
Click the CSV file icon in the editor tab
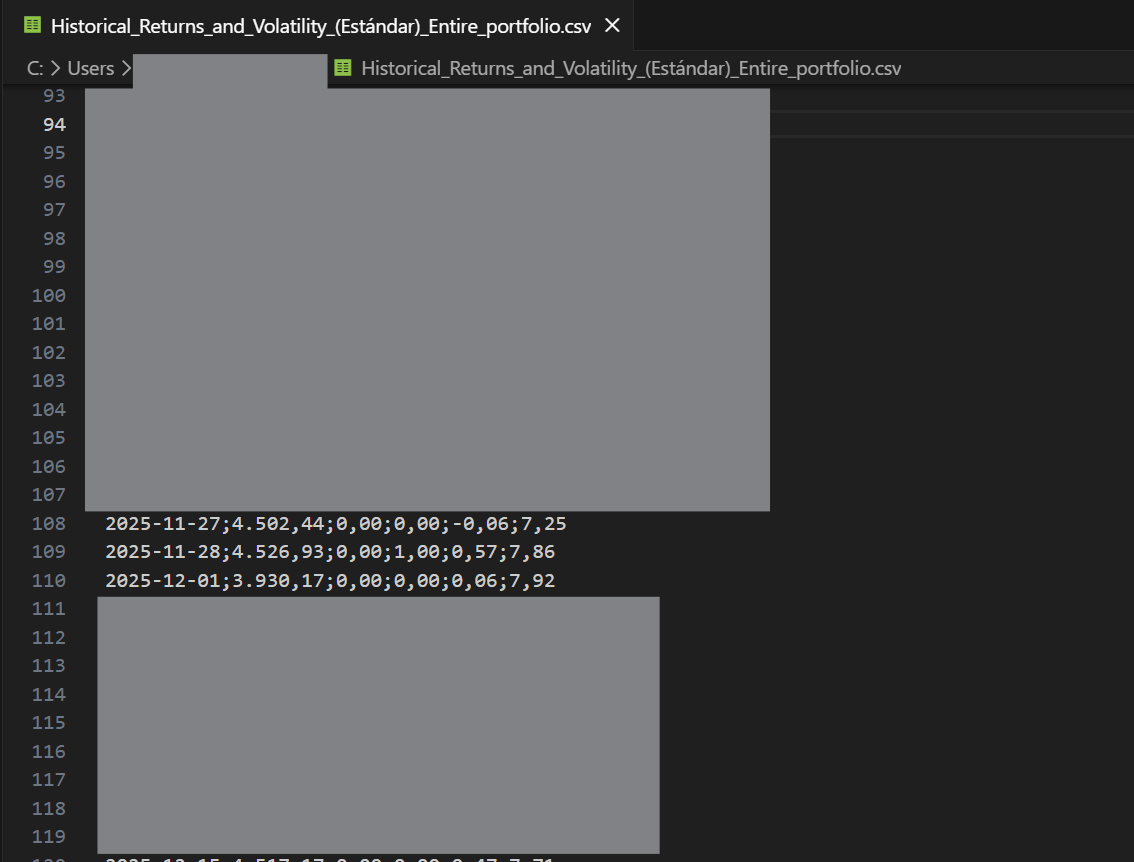pyautogui.click(x=32, y=26)
